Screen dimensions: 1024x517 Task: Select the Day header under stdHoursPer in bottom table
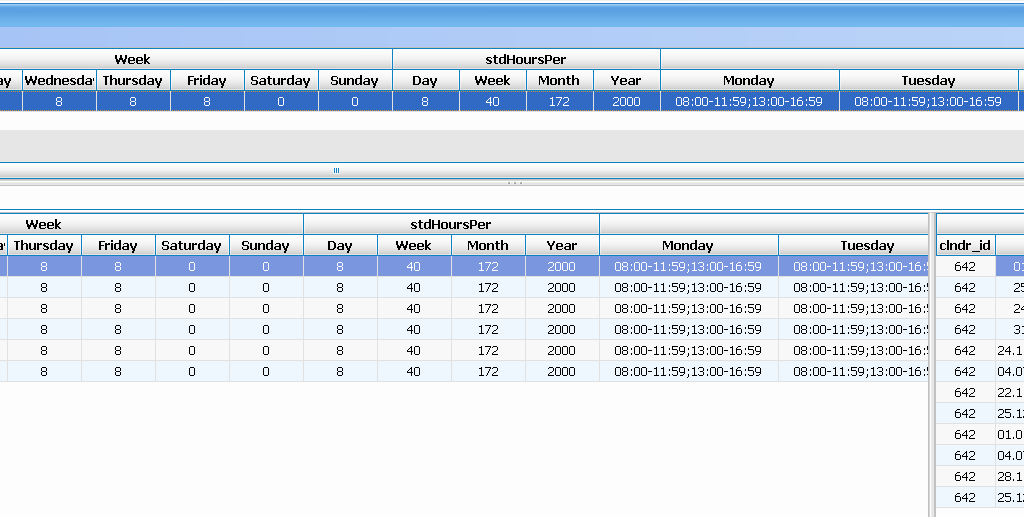tap(340, 245)
